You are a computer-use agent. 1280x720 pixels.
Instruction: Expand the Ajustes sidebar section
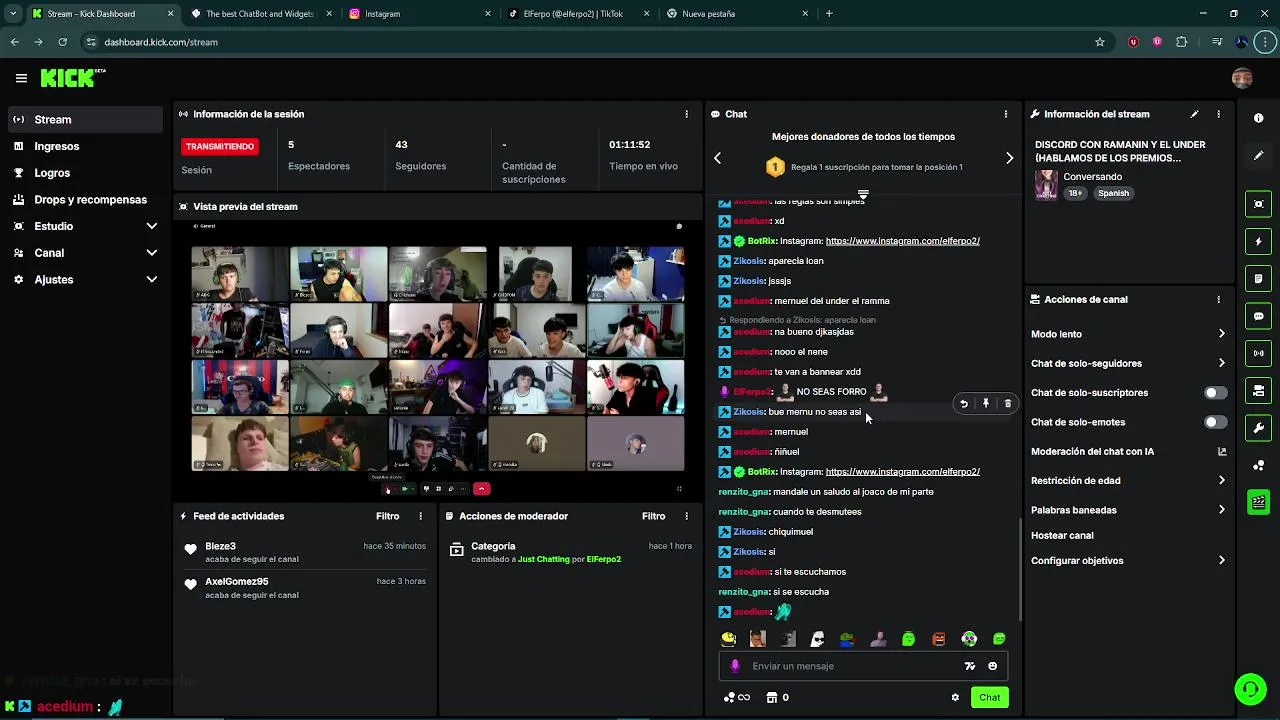tap(85, 280)
